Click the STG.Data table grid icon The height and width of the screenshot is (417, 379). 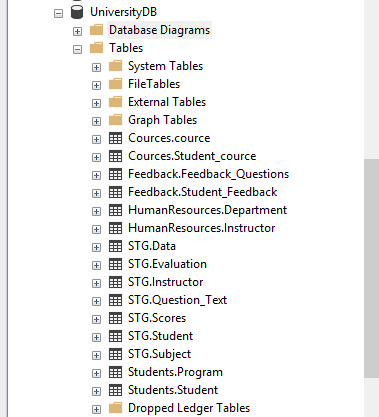115,246
